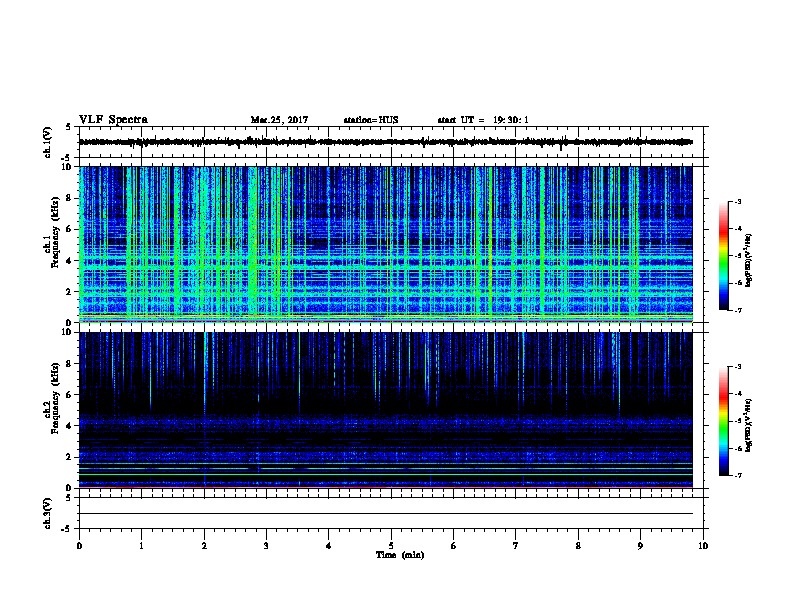Click the "VLF Spectra" plot title

coord(113,119)
